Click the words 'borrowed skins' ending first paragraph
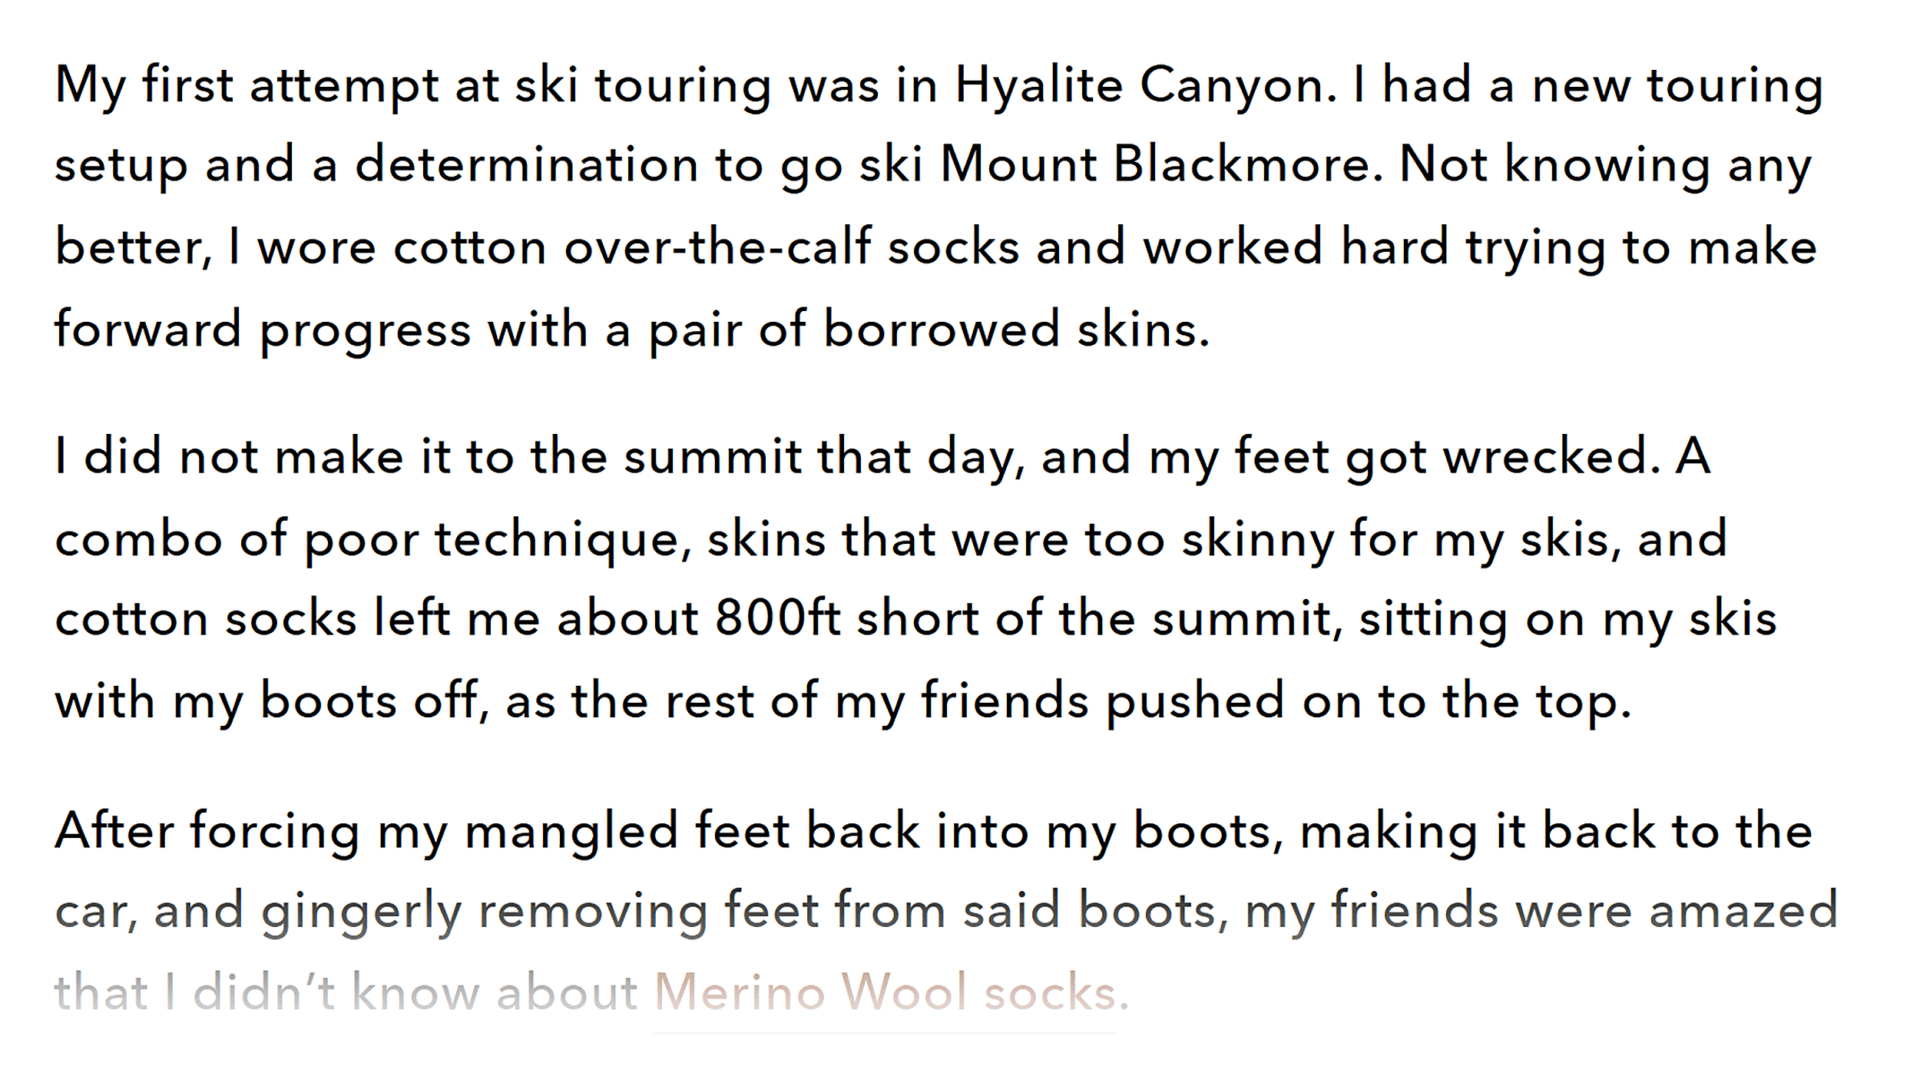 point(1016,329)
